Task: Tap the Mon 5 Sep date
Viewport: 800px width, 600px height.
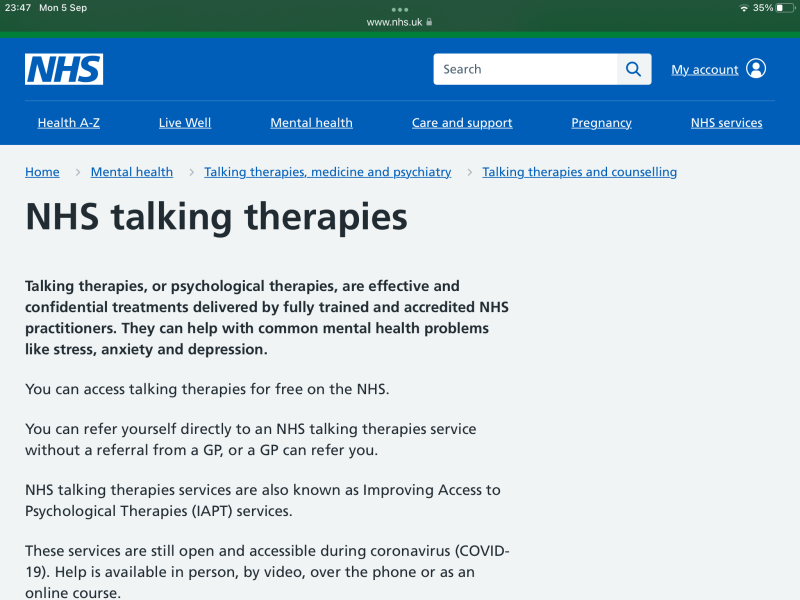Action: 63,8
